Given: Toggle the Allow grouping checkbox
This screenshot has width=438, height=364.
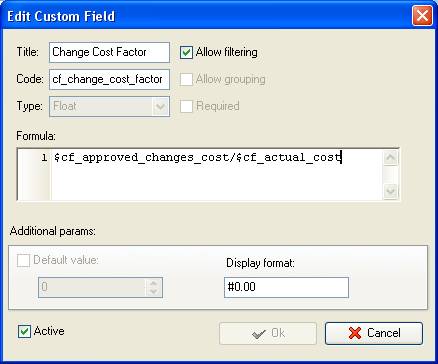Looking at the screenshot, I should (x=186, y=79).
